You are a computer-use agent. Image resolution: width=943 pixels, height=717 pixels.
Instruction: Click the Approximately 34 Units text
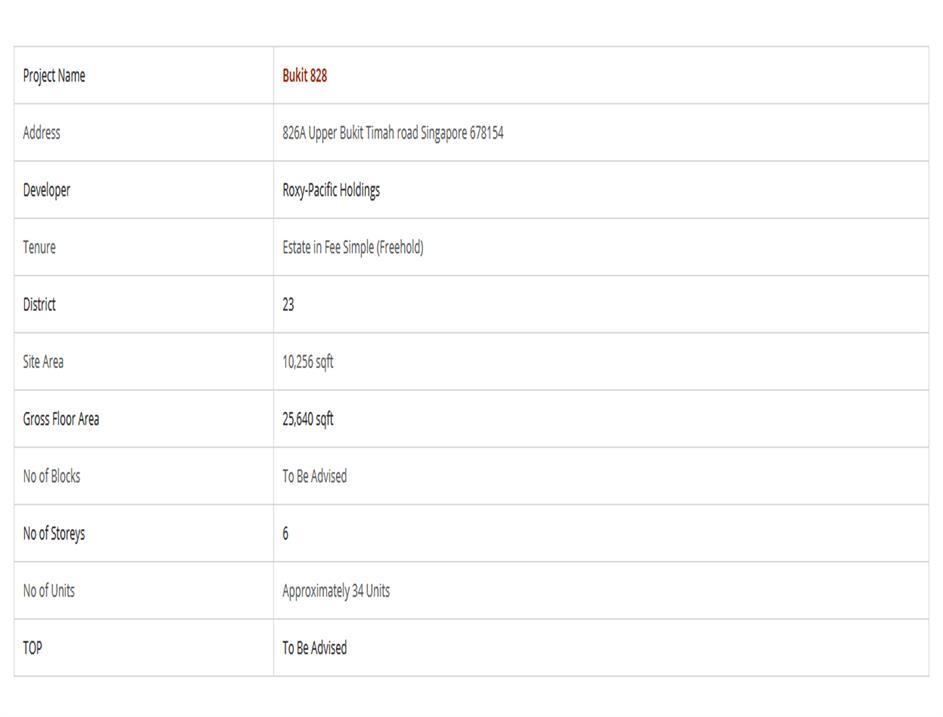tap(336, 591)
